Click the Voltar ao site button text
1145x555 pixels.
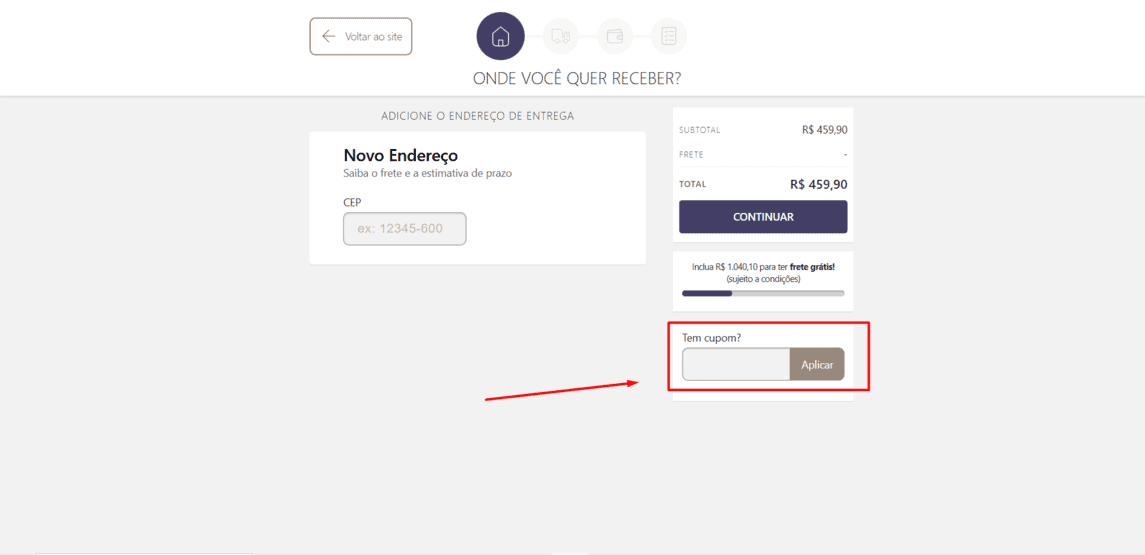(374, 37)
